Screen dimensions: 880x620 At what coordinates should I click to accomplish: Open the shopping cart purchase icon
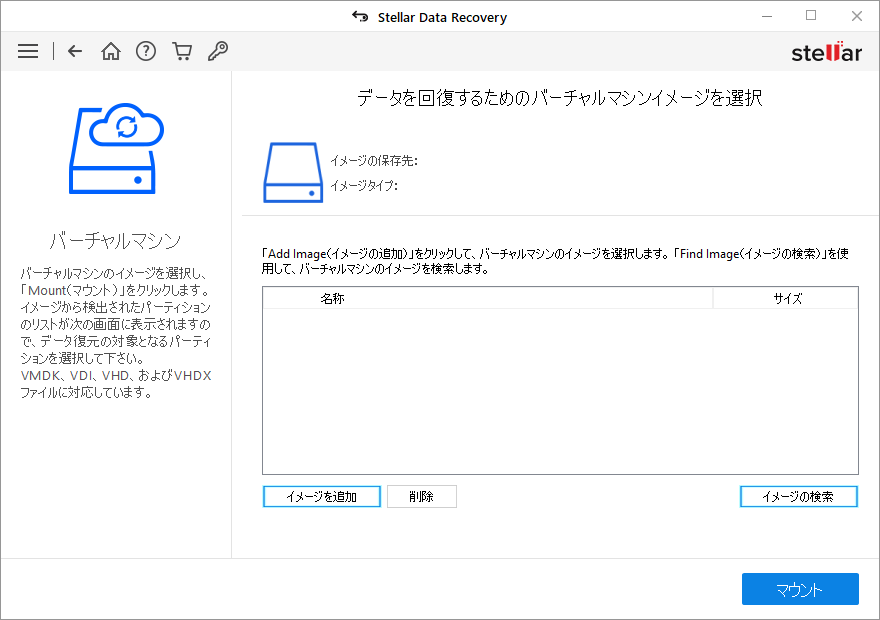click(x=182, y=51)
